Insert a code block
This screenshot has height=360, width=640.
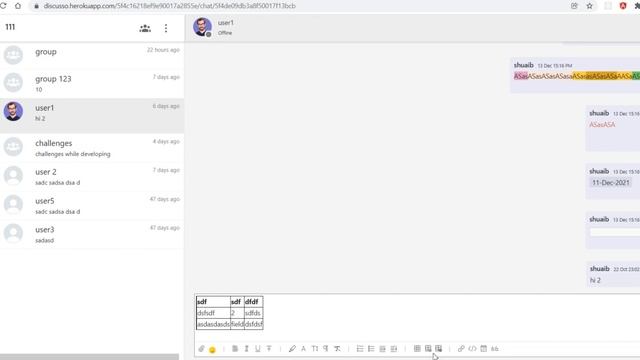coord(472,349)
